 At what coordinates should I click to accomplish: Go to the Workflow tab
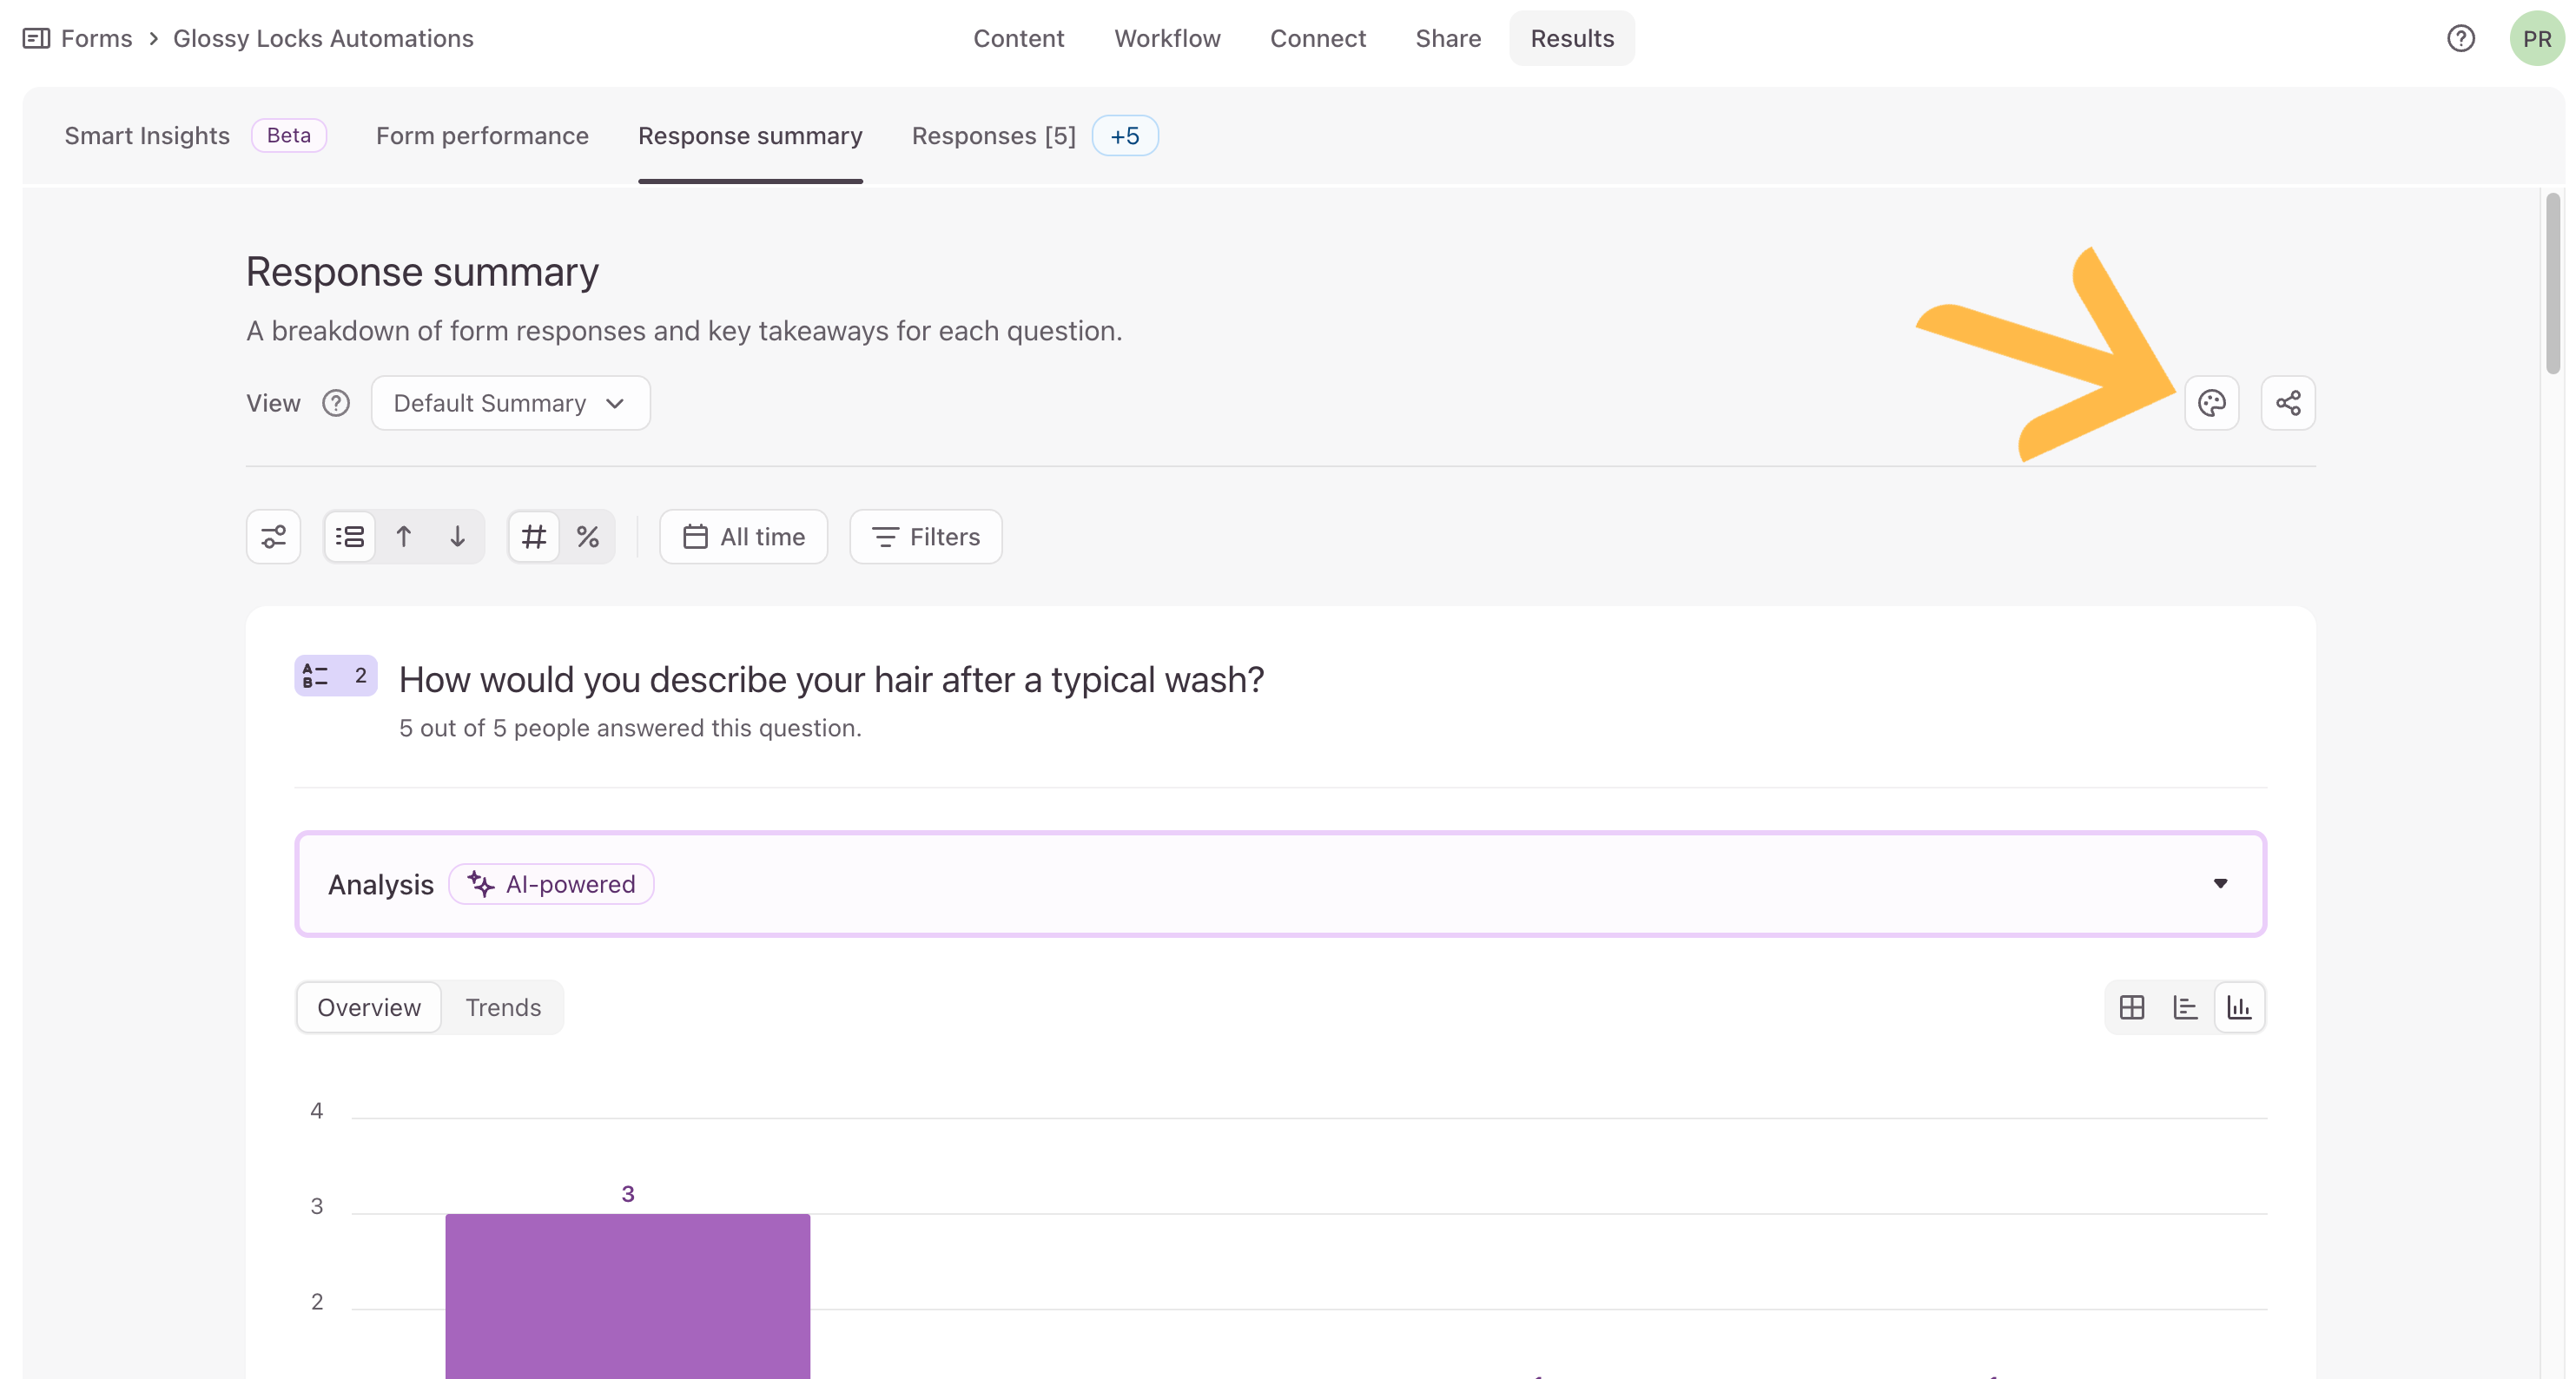1168,38
